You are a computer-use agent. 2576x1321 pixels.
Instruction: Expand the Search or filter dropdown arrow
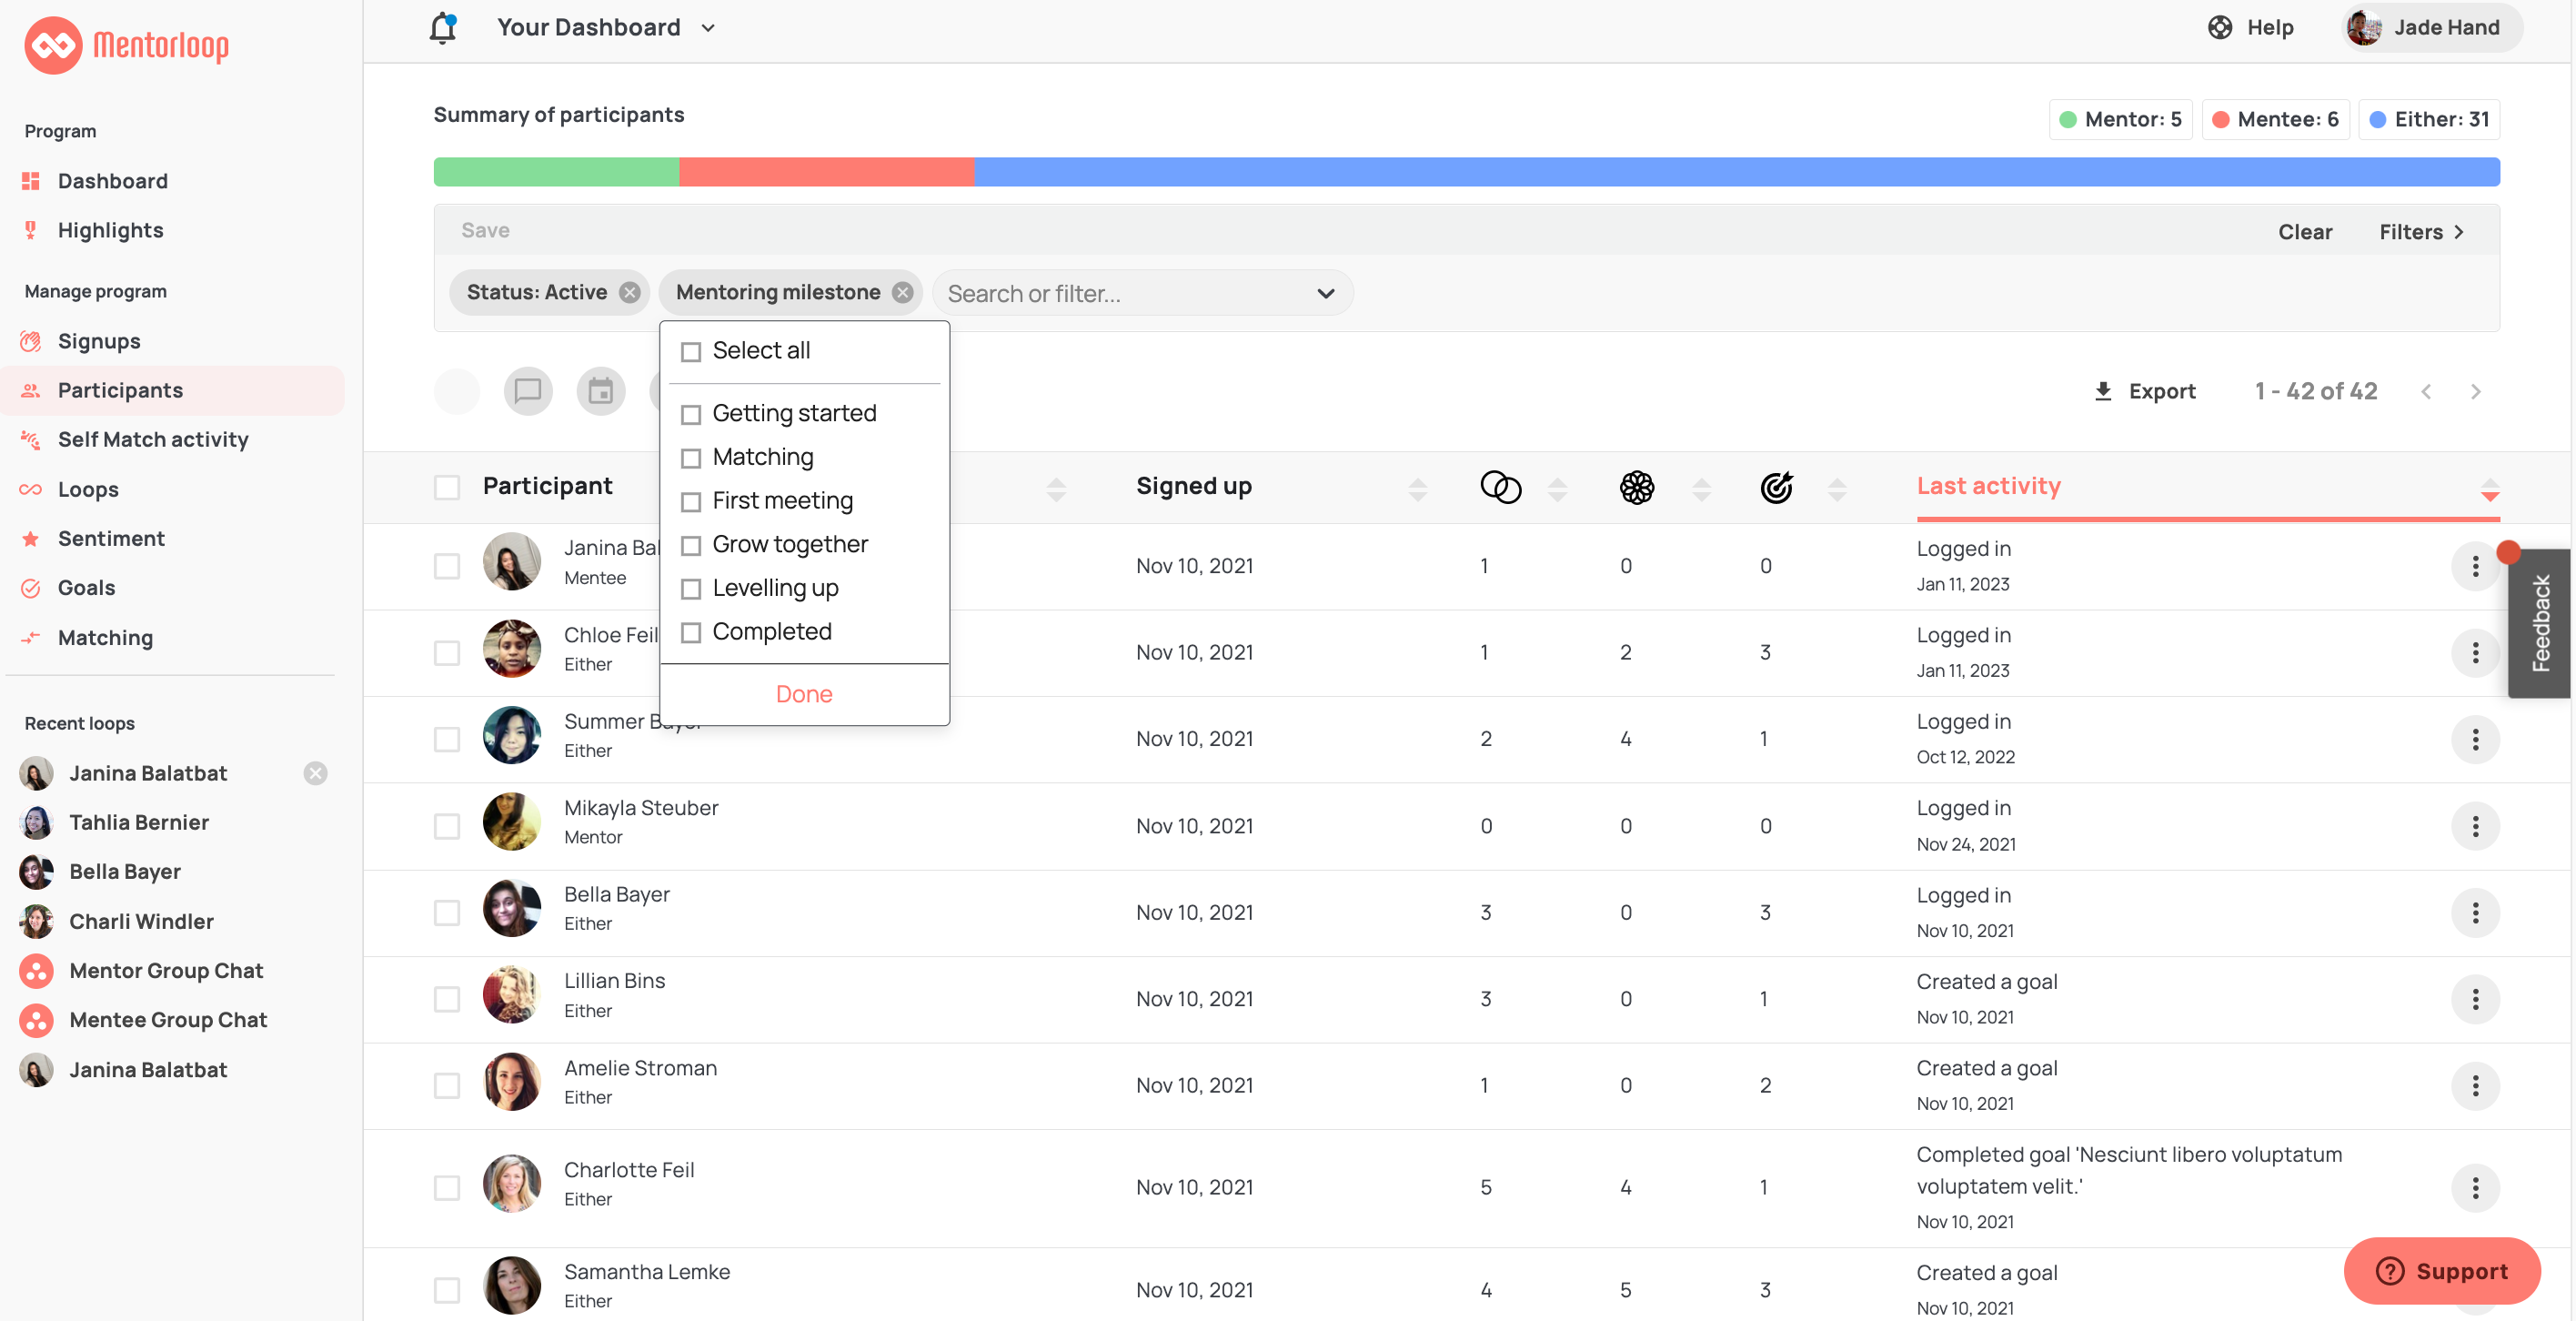click(1325, 293)
